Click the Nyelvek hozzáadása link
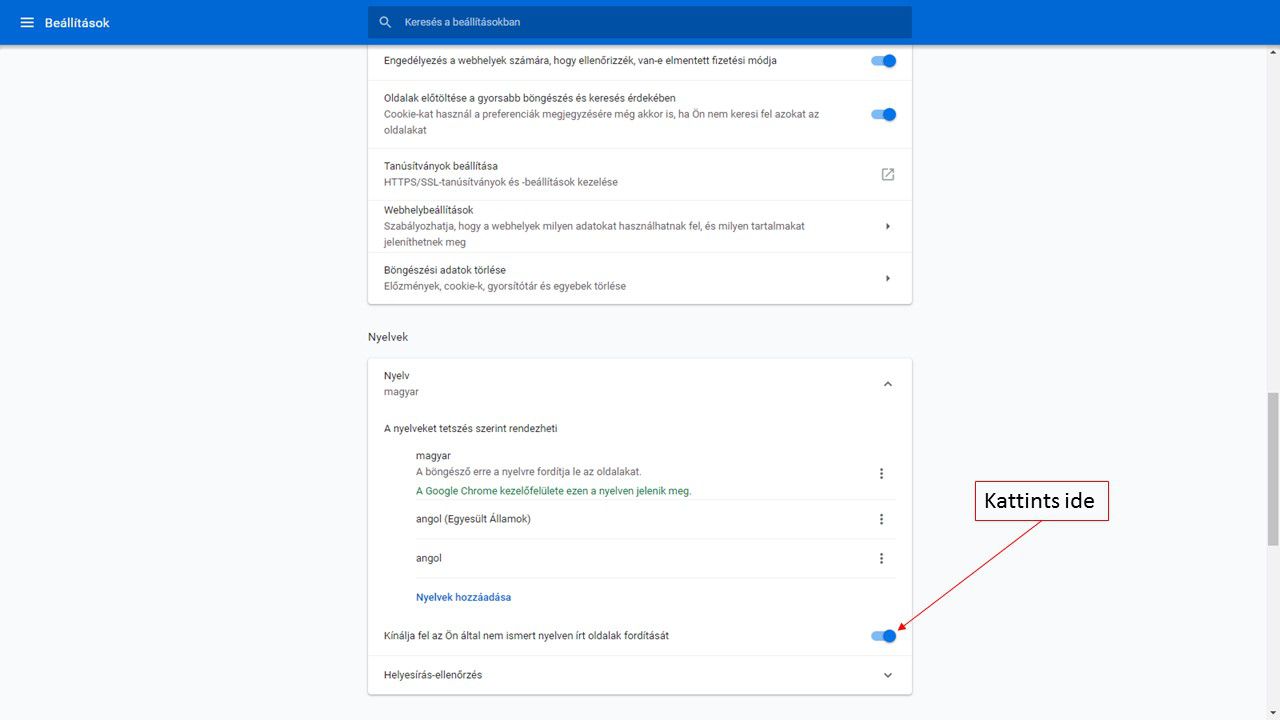This screenshot has height=720, width=1280. 463,597
